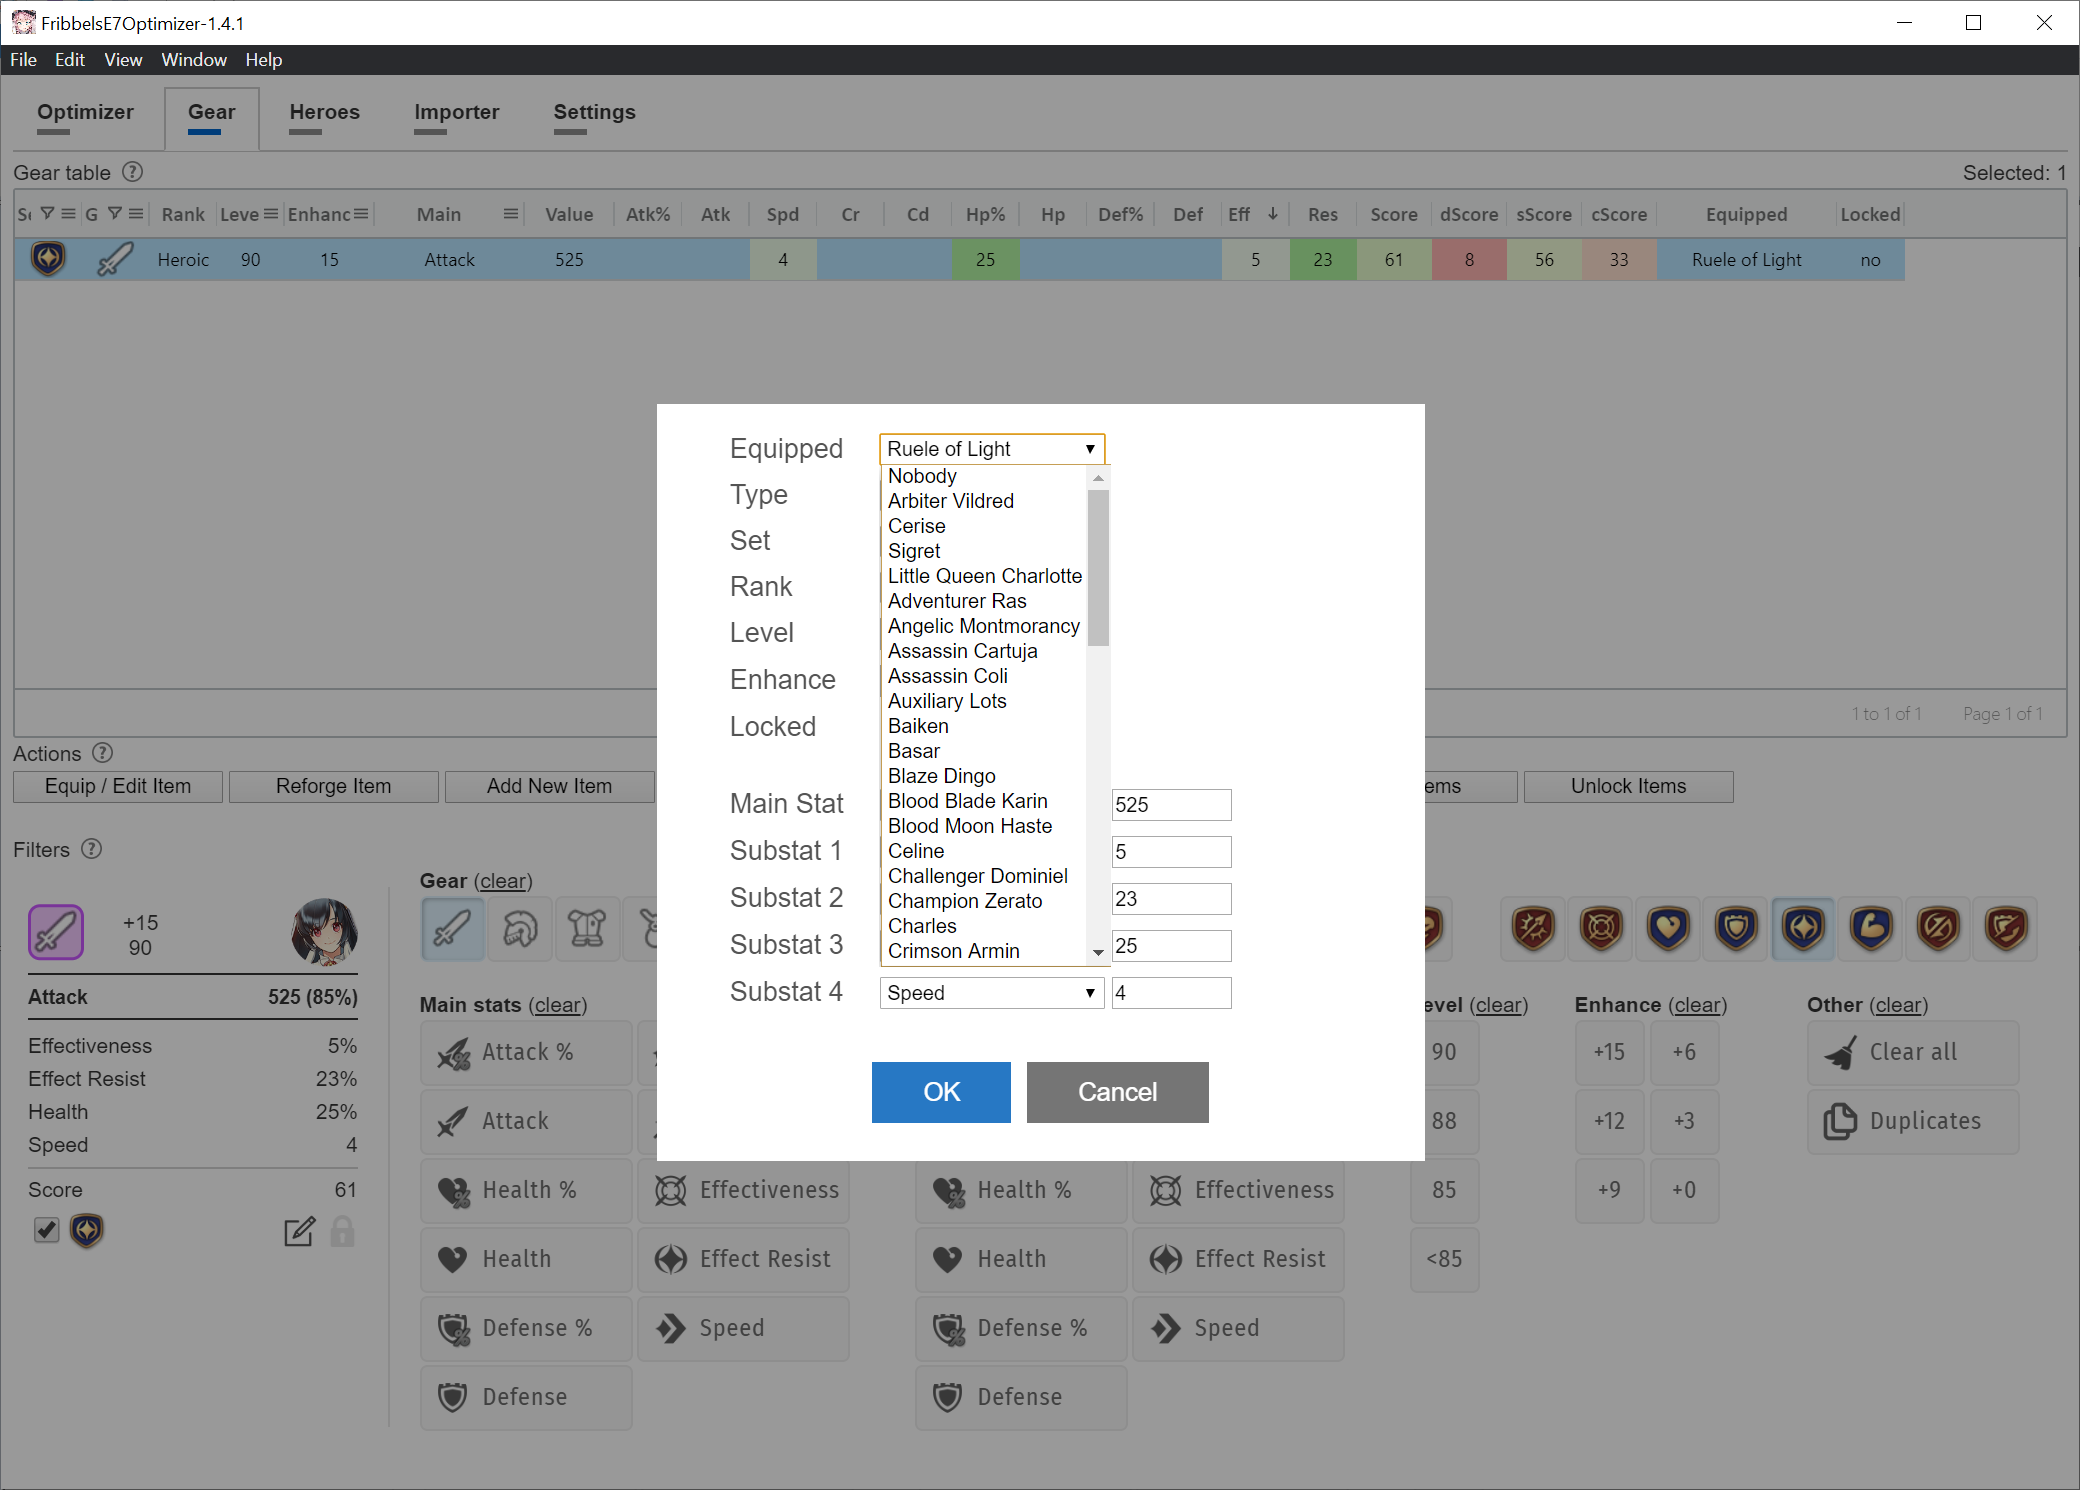
Task: Open the File menu
Action: (23, 60)
